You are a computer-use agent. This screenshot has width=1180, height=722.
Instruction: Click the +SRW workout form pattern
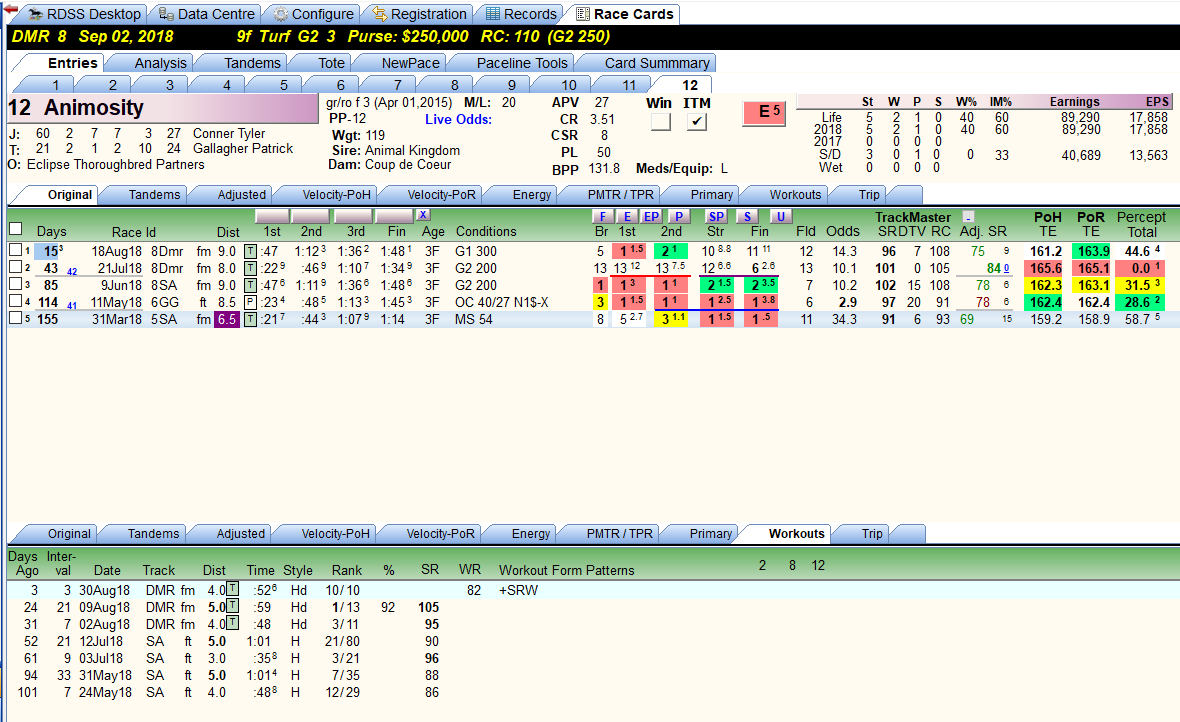[519, 590]
